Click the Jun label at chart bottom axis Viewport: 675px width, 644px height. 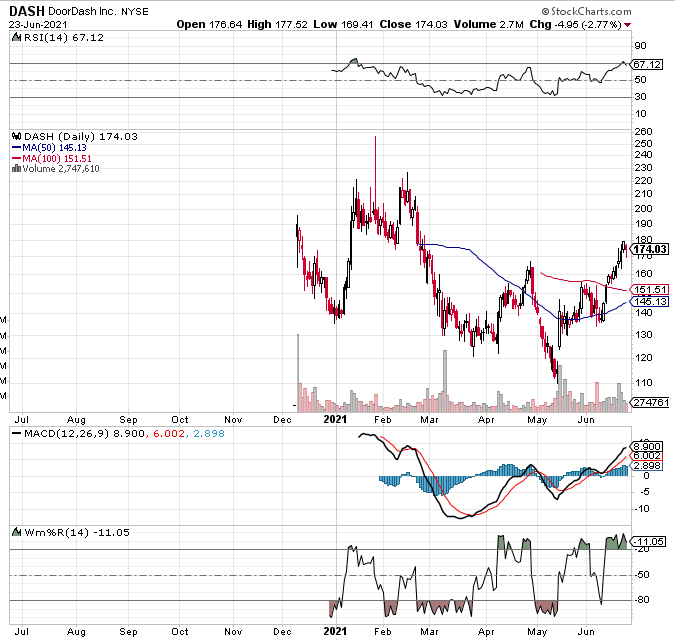[x=586, y=632]
